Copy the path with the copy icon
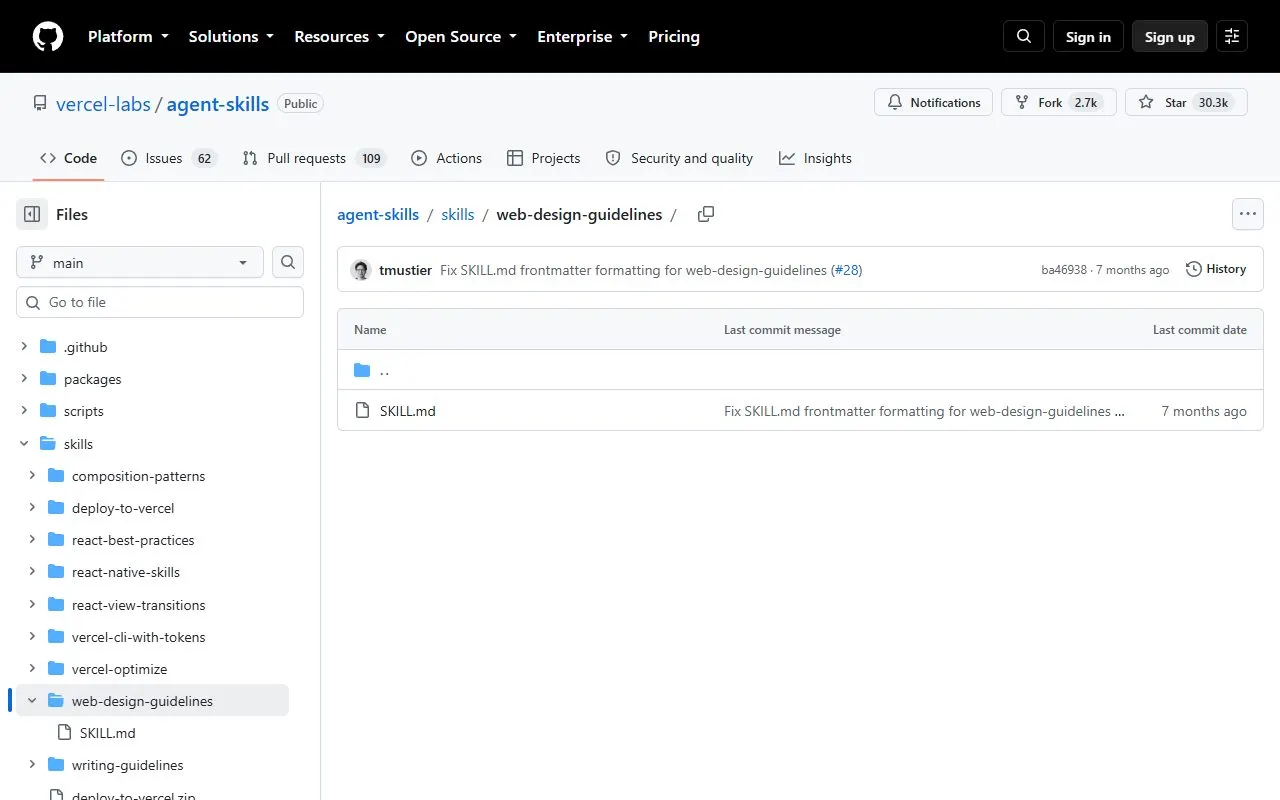This screenshot has height=800, width=1280. (706, 214)
